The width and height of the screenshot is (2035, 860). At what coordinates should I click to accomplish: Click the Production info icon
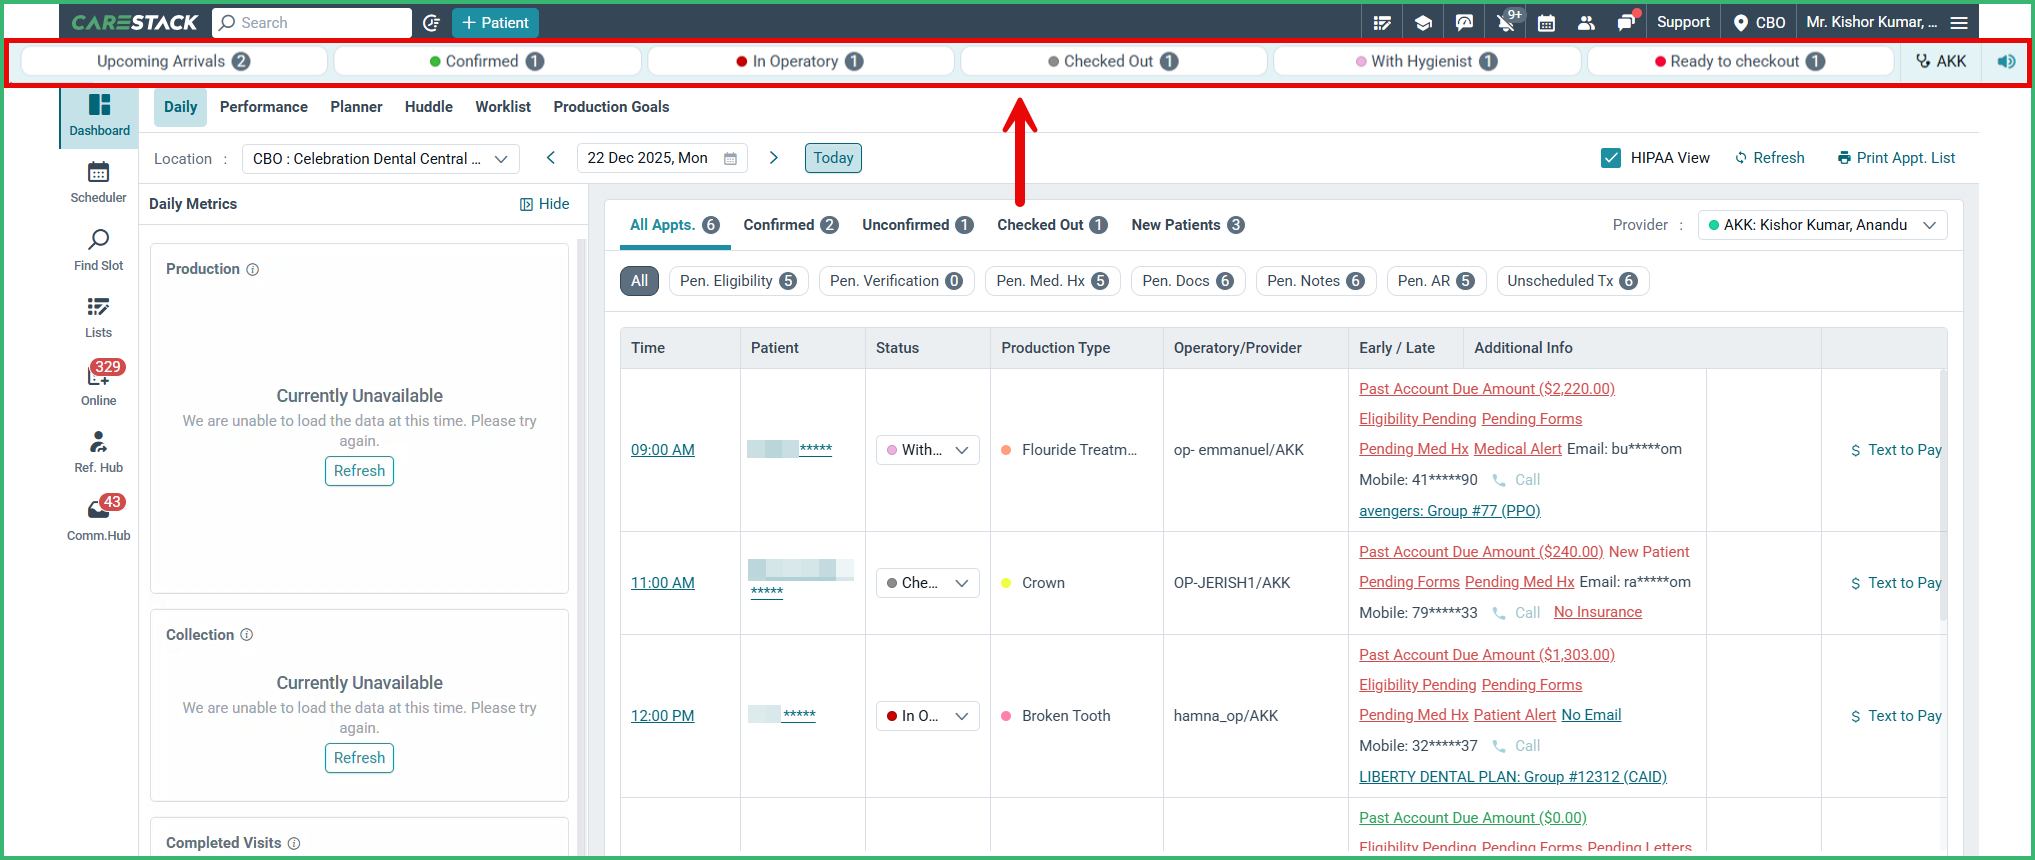(x=253, y=269)
